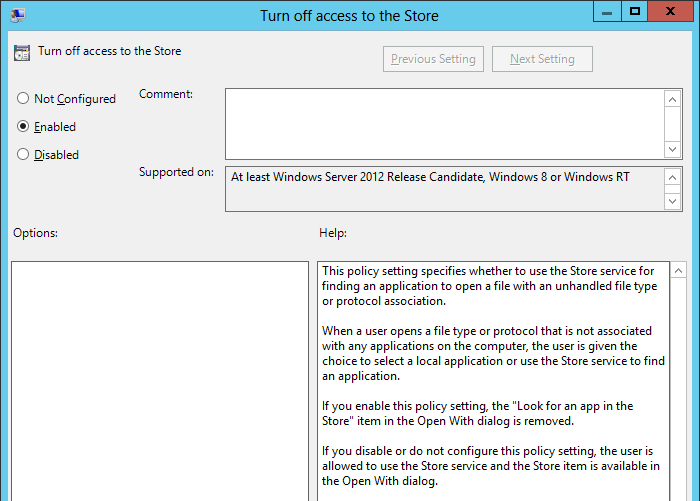700x501 pixels.
Task: Maximize the policy setting window
Action: (633, 12)
